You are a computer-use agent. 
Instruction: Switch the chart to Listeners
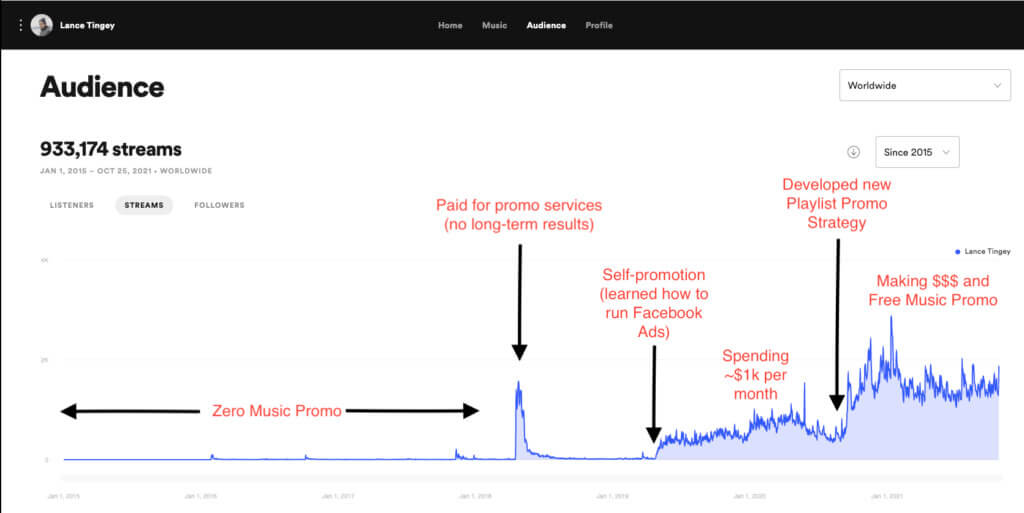pos(72,205)
